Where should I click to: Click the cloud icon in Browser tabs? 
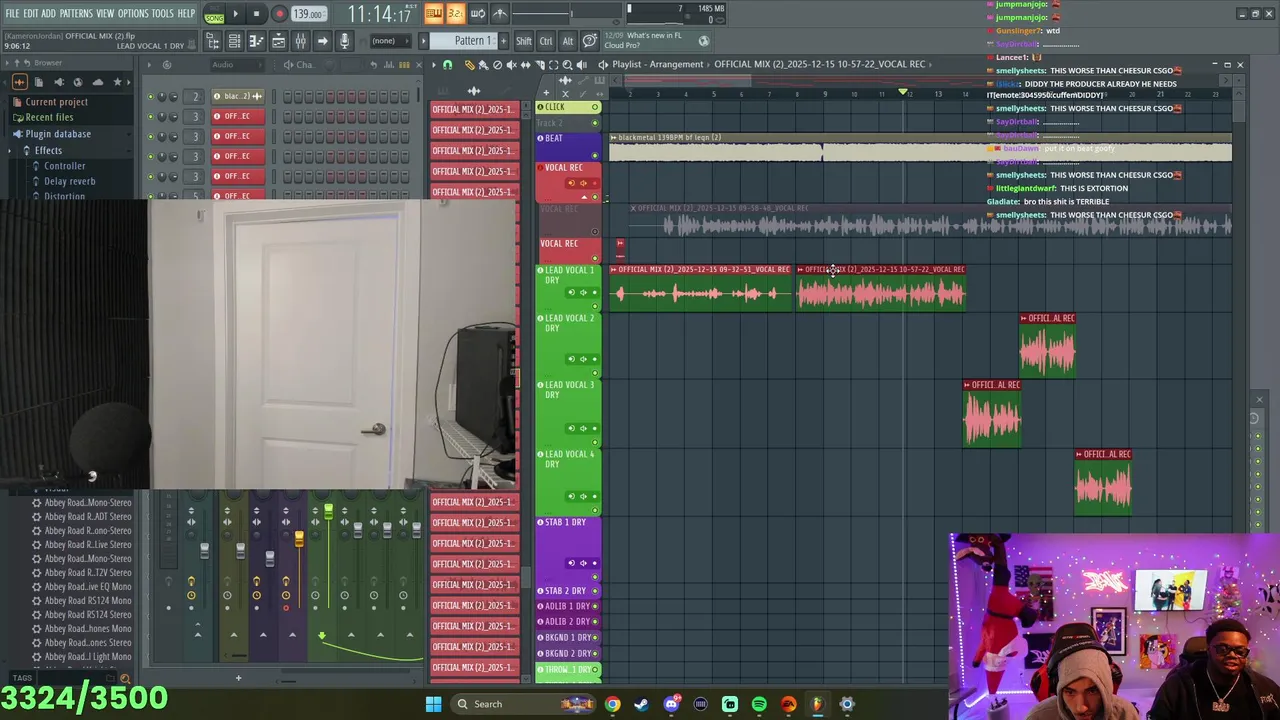click(98, 82)
